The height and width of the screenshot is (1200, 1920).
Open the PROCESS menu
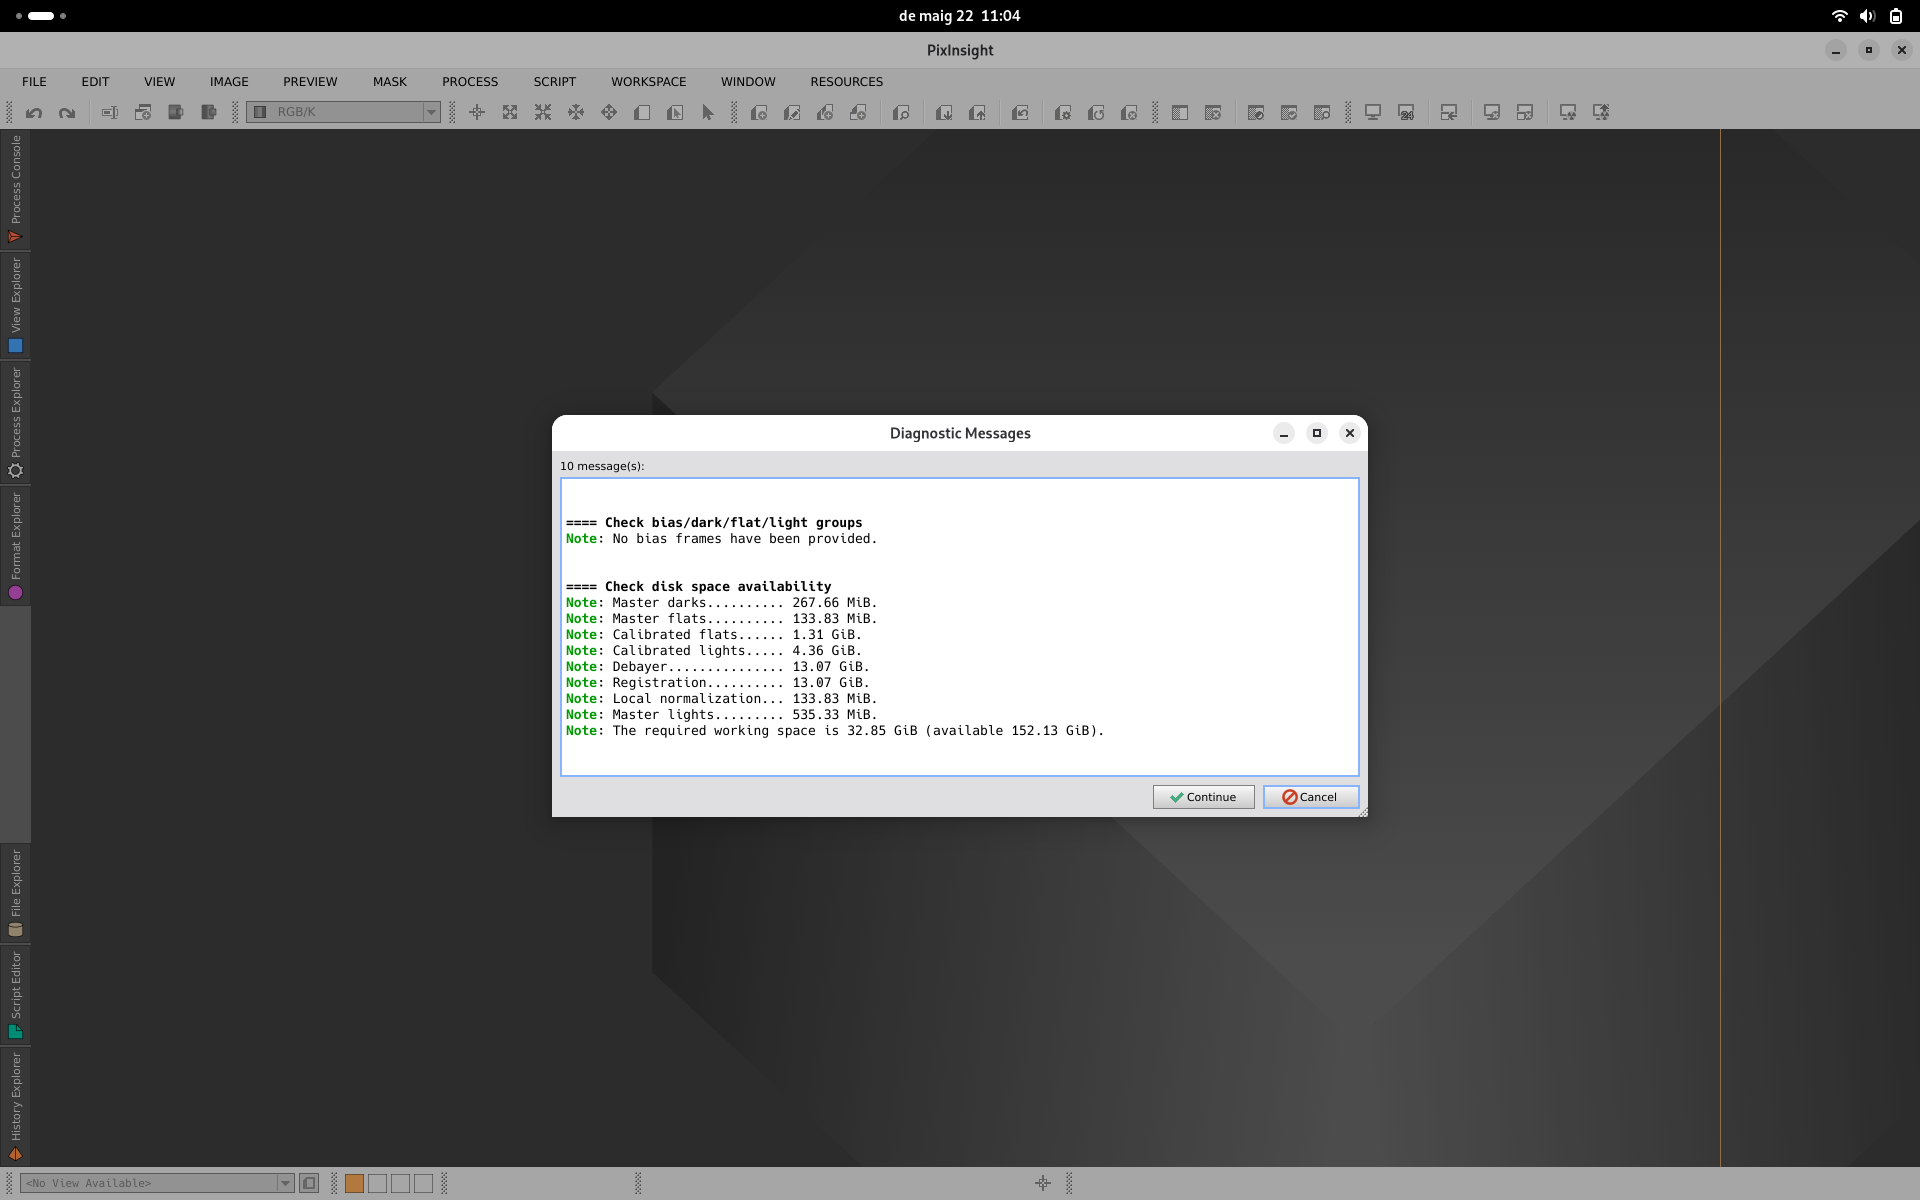pyautogui.click(x=470, y=82)
